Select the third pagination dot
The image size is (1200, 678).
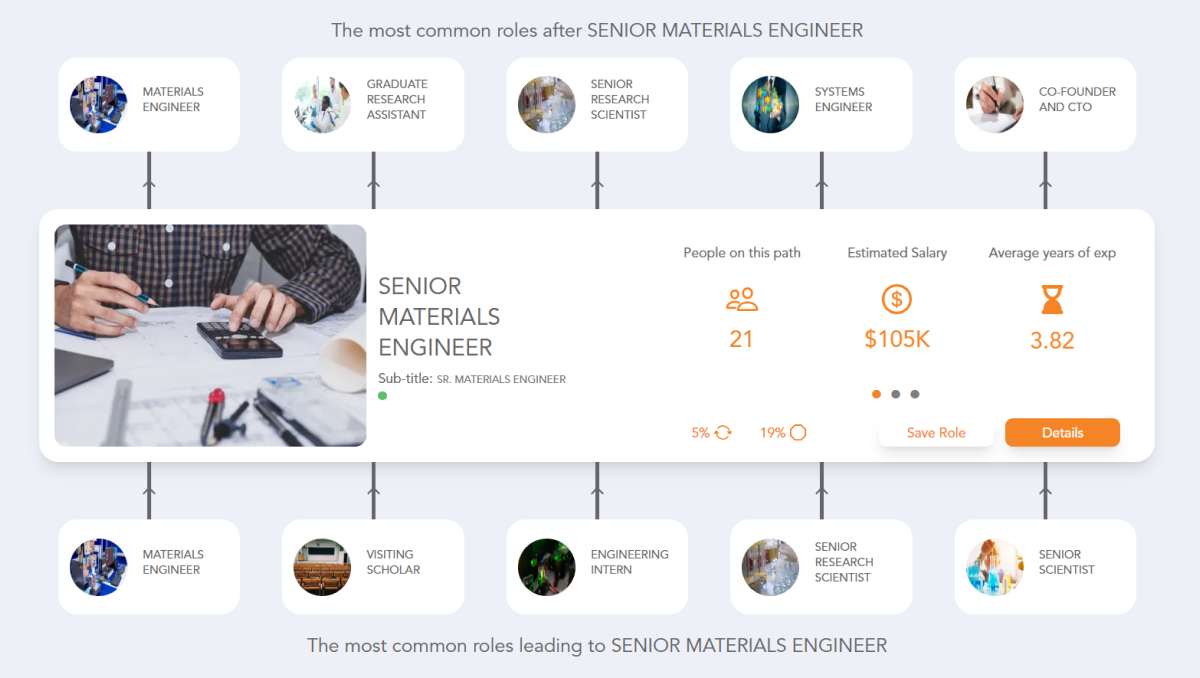pyautogui.click(x=915, y=394)
